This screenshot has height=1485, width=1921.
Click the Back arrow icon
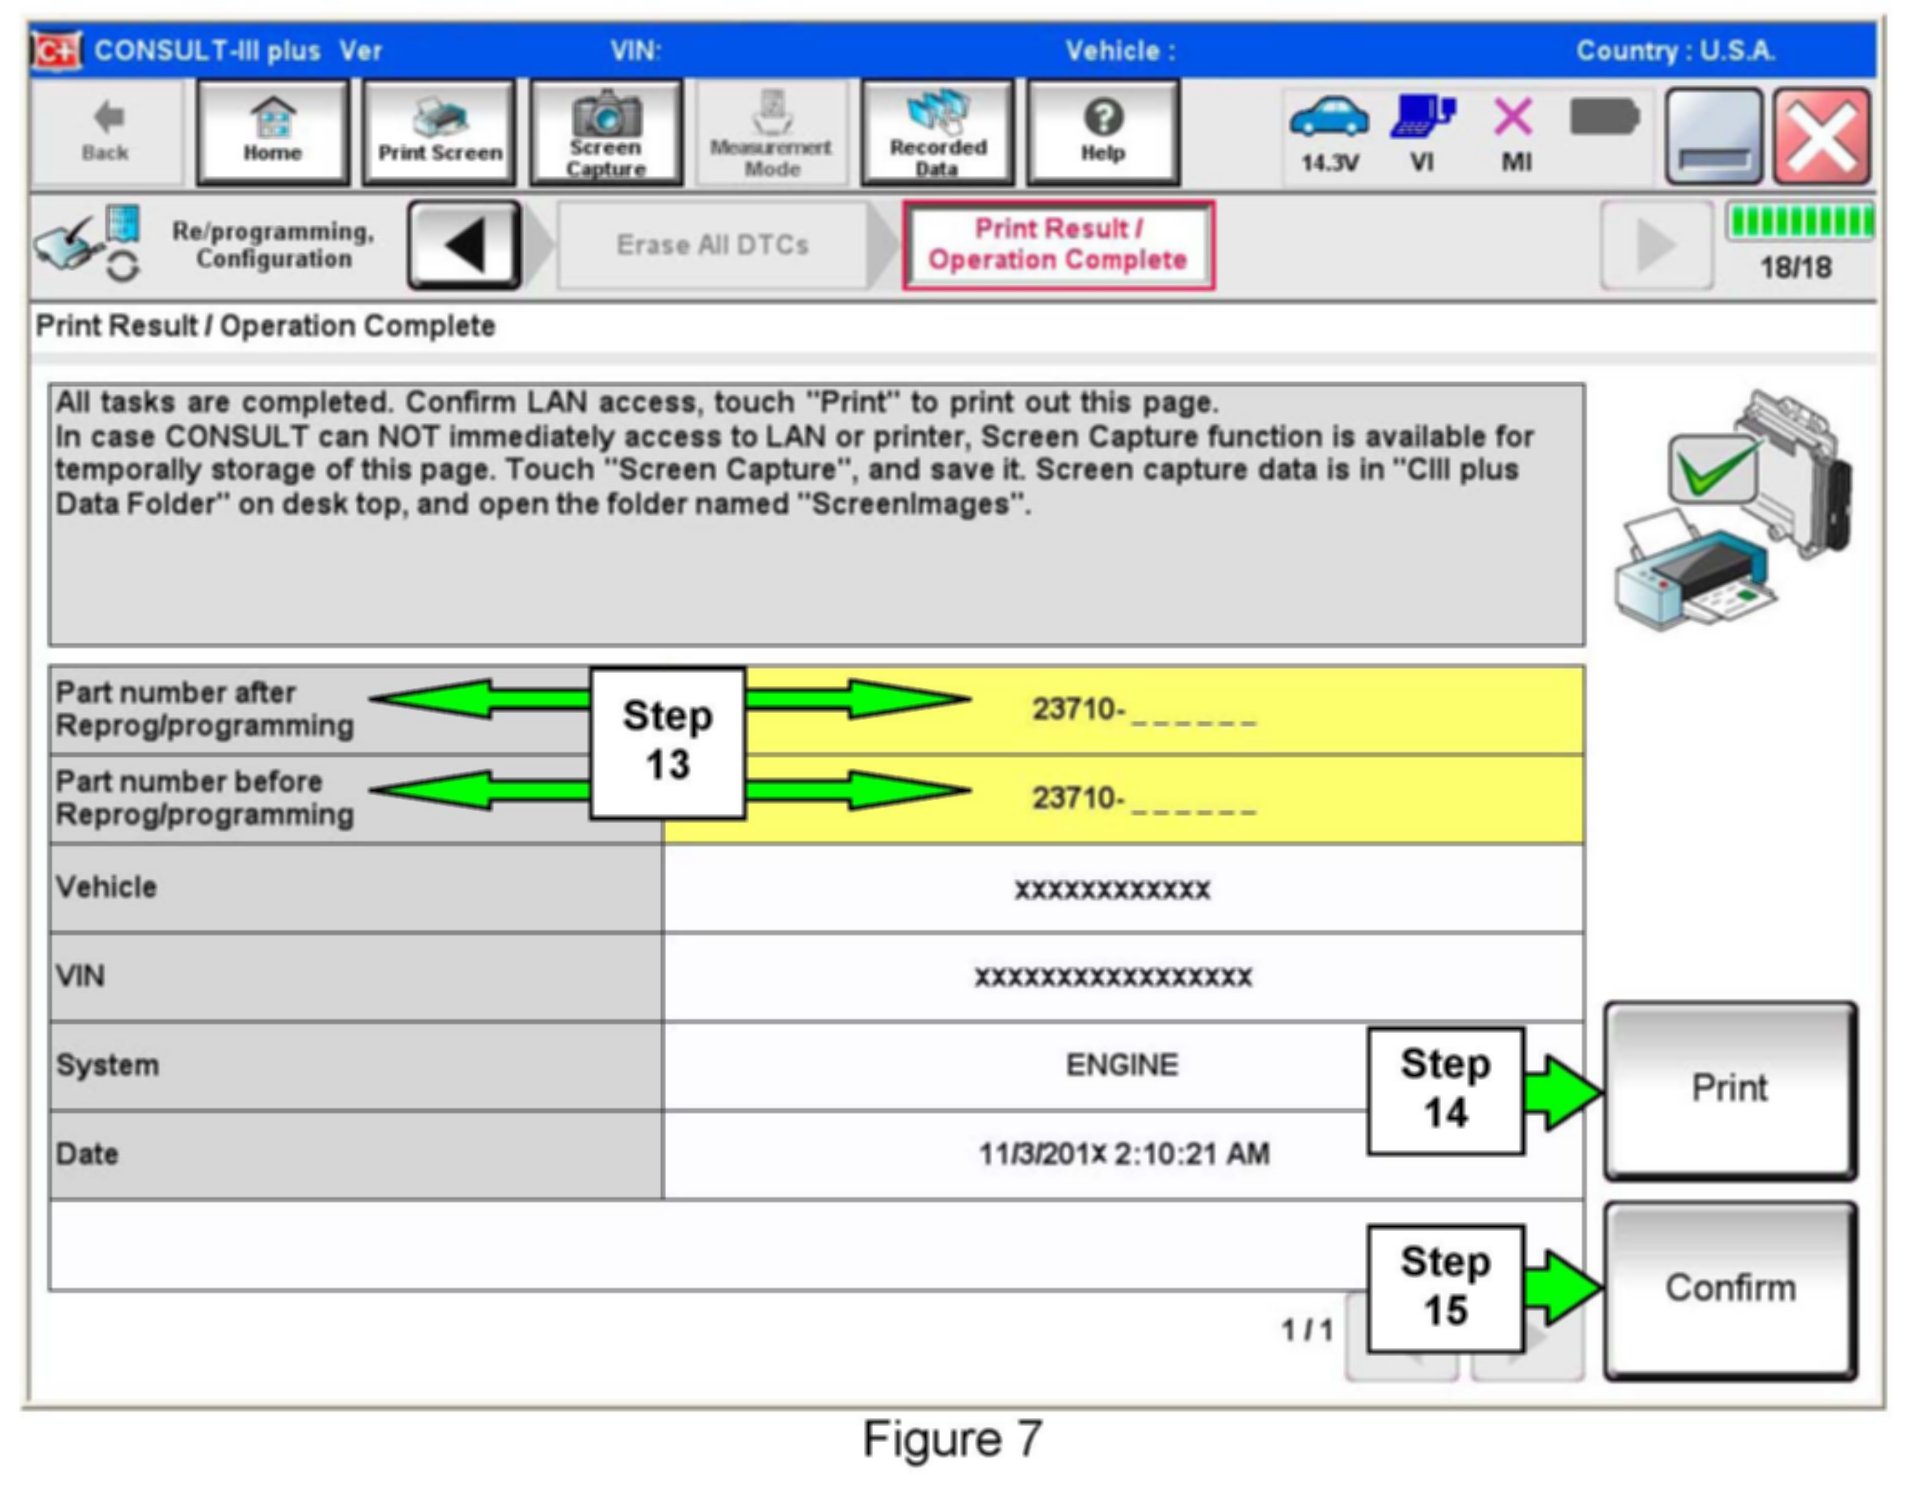point(105,132)
